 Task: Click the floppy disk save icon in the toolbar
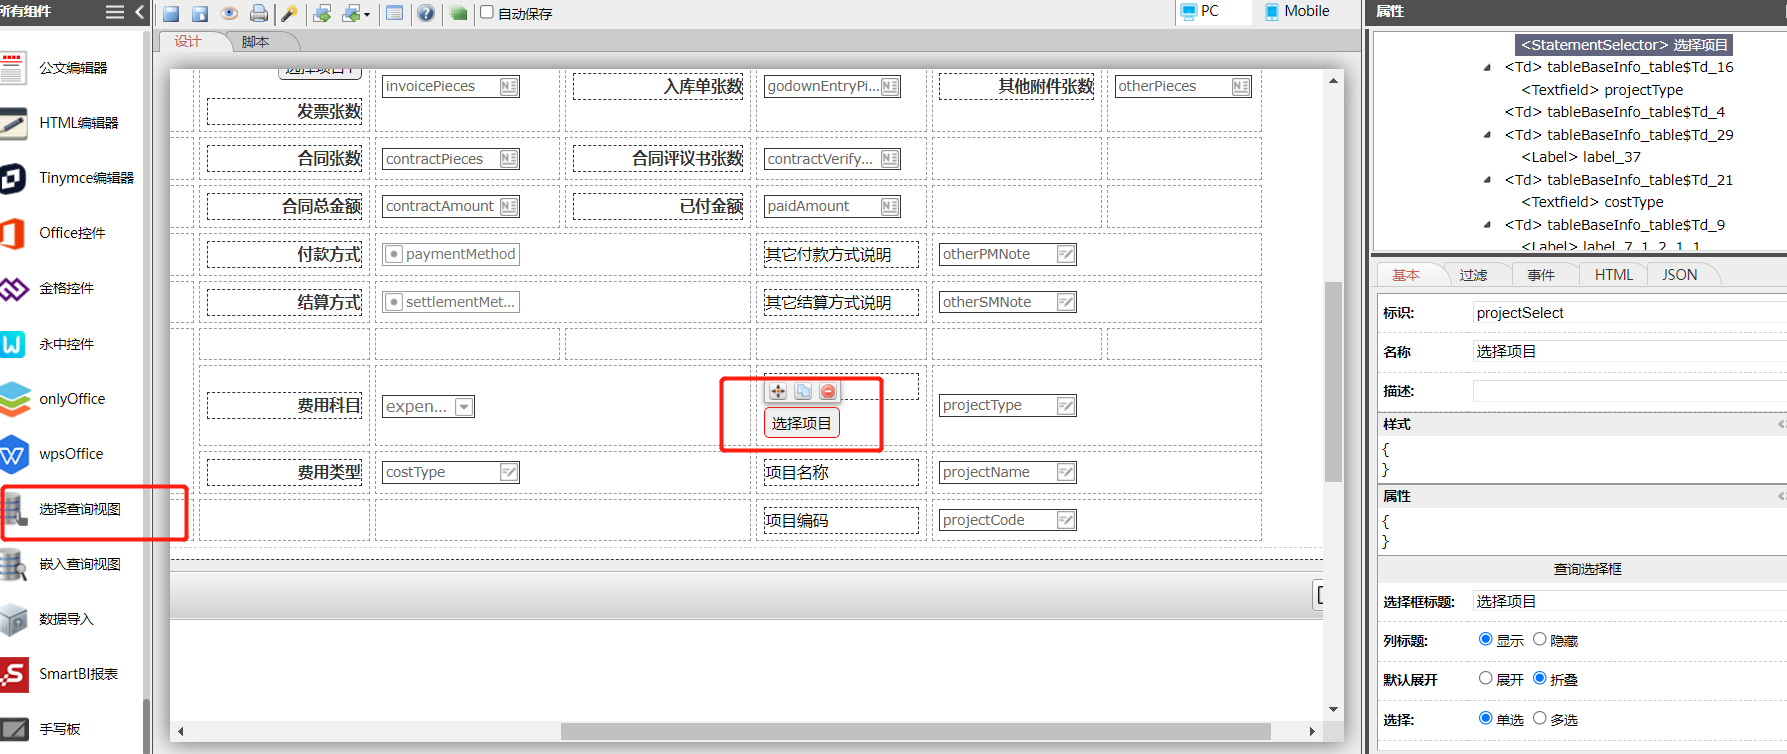200,14
